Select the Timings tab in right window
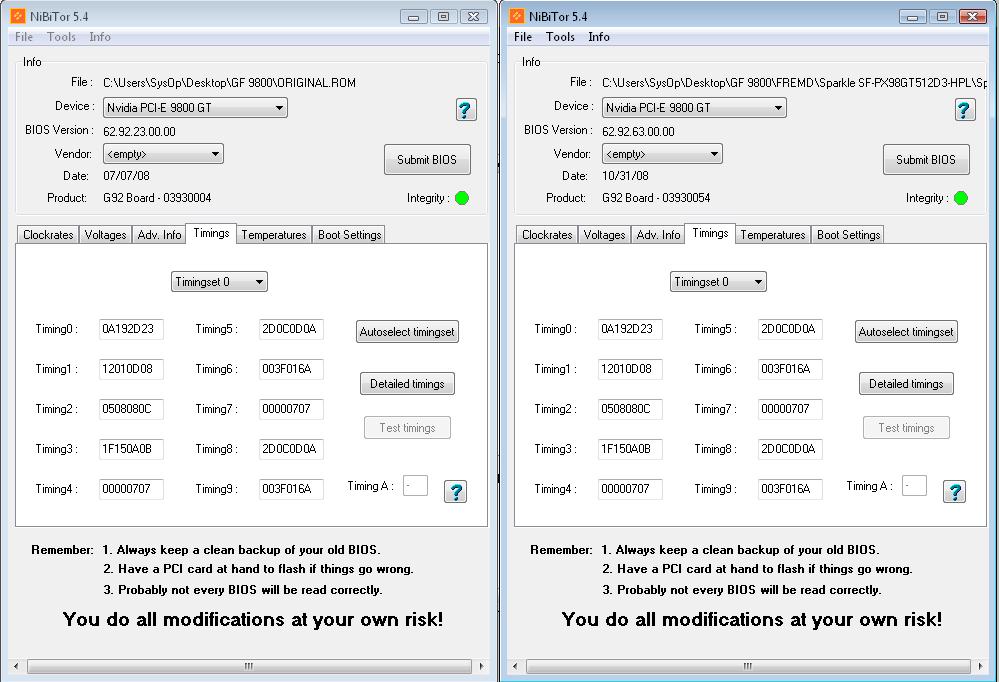Viewport: 999px width, 682px height. pos(710,233)
